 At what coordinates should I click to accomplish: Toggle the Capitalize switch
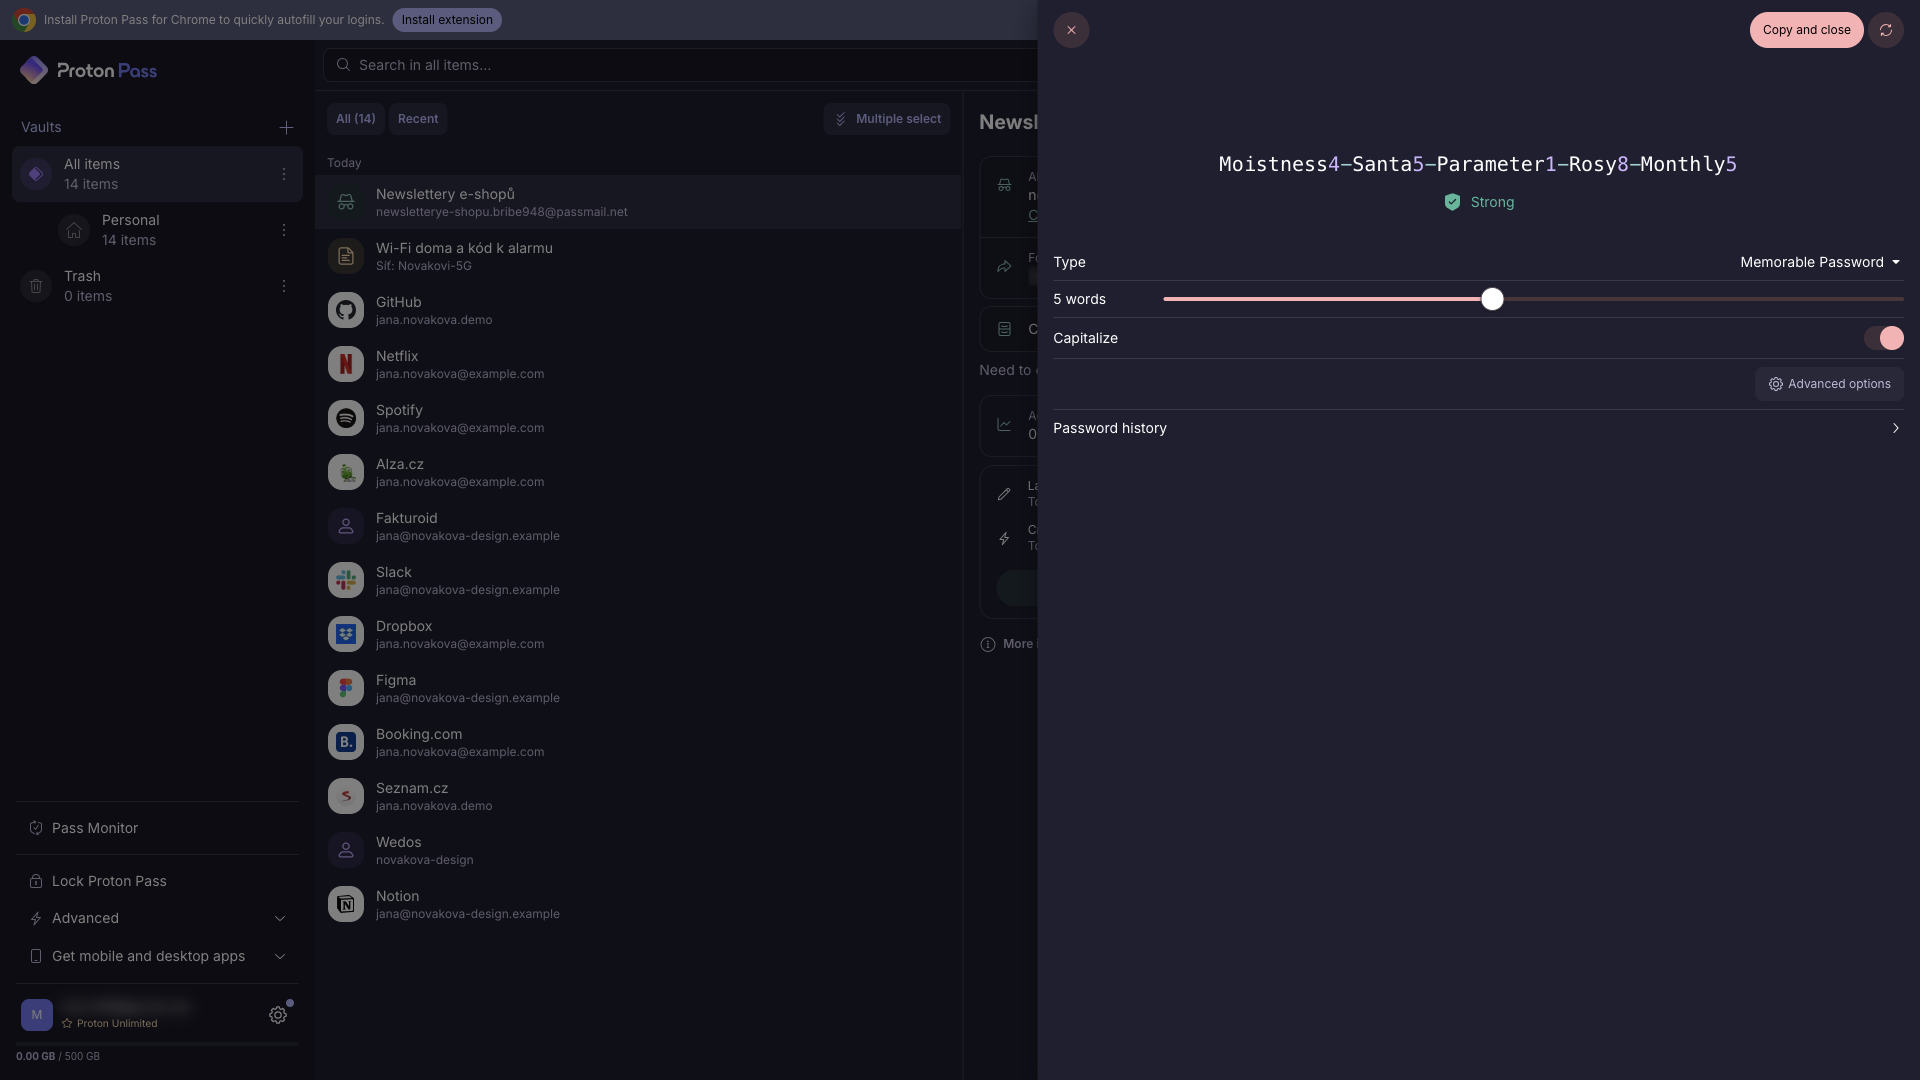click(1884, 338)
